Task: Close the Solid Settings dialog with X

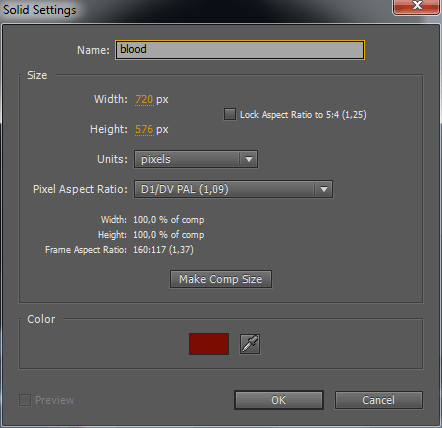Action: (416, 6)
